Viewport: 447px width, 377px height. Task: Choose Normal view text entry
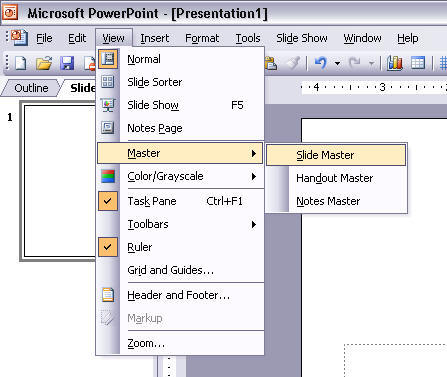point(144,59)
